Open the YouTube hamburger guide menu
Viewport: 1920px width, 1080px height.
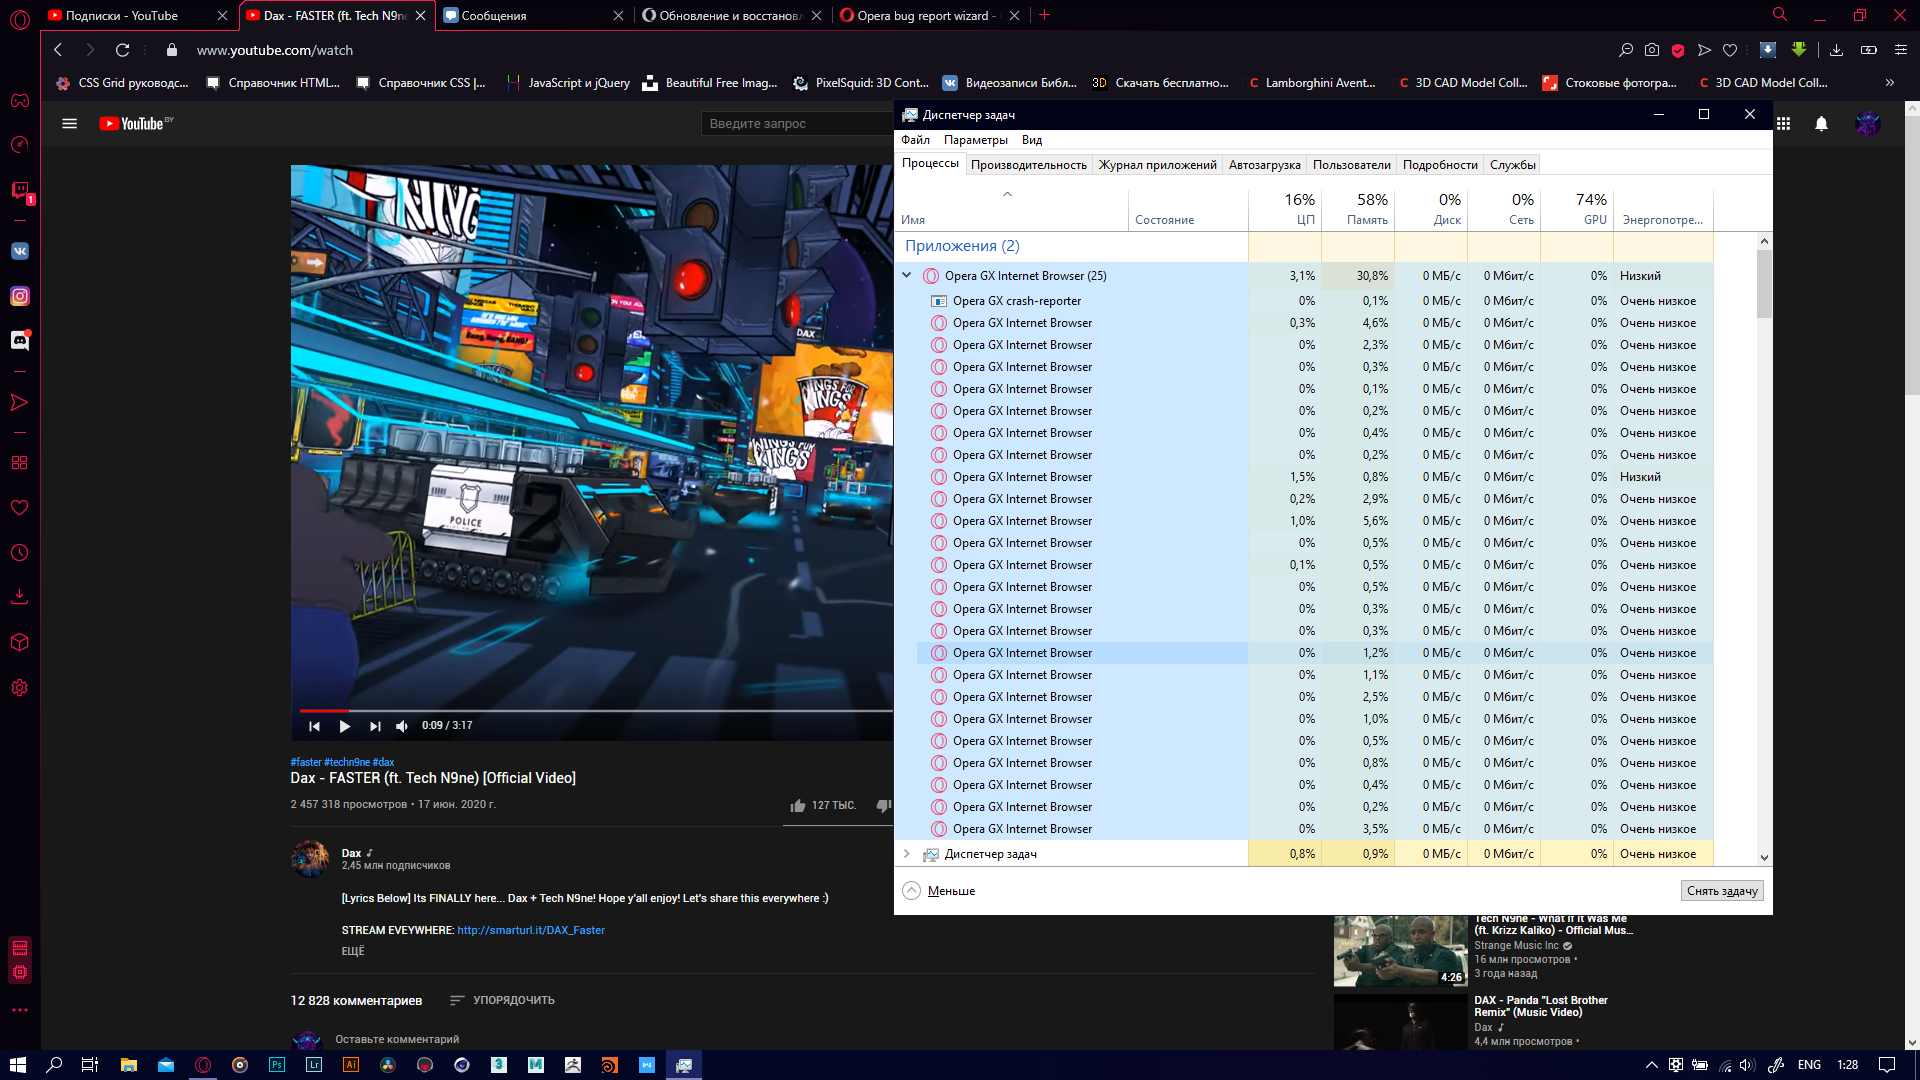tap(69, 123)
